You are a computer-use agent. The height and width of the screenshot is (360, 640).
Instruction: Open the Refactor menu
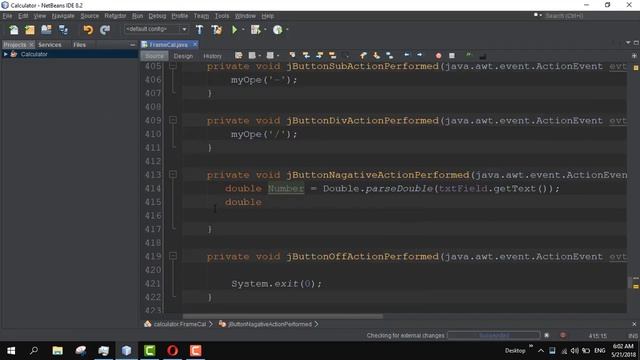(115, 16)
